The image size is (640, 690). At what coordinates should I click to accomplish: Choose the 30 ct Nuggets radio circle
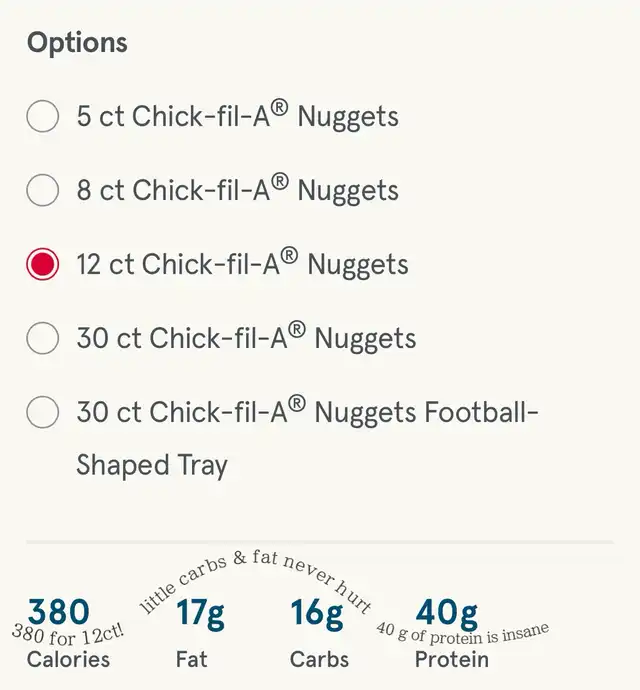[42, 338]
